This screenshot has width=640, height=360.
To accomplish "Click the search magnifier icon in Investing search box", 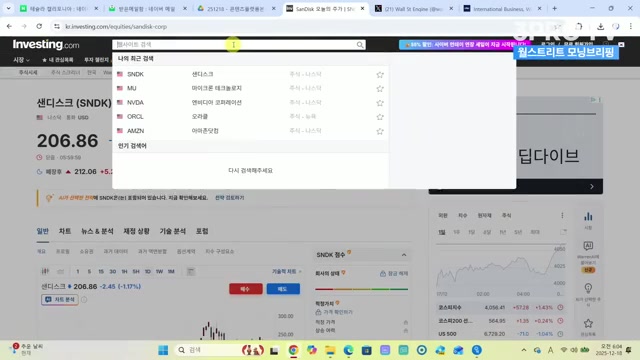I will pyautogui.click(x=360, y=44).
